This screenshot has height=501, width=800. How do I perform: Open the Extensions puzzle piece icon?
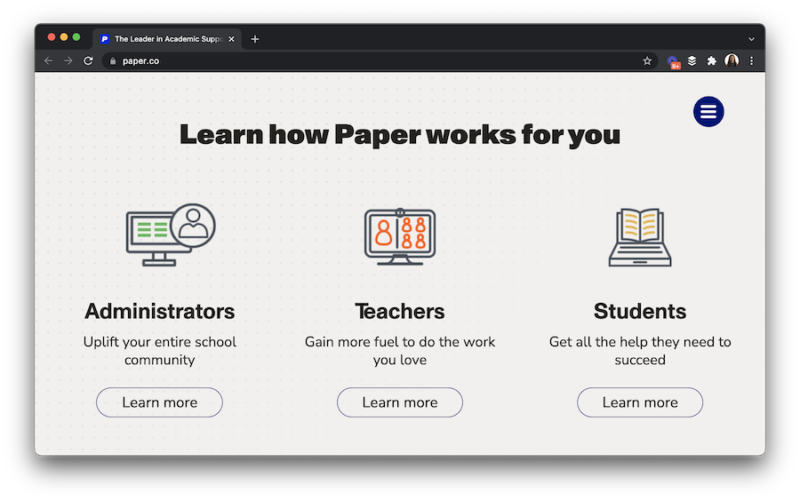(711, 61)
